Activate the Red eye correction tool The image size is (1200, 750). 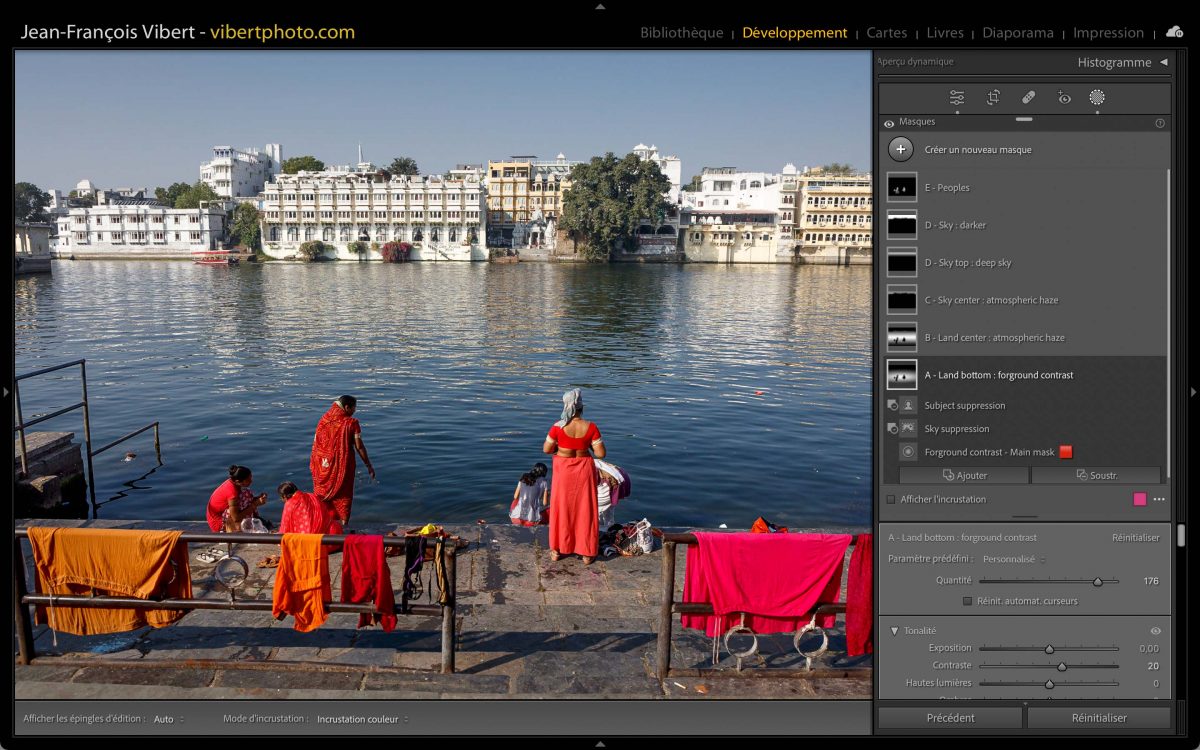pyautogui.click(x=1064, y=97)
